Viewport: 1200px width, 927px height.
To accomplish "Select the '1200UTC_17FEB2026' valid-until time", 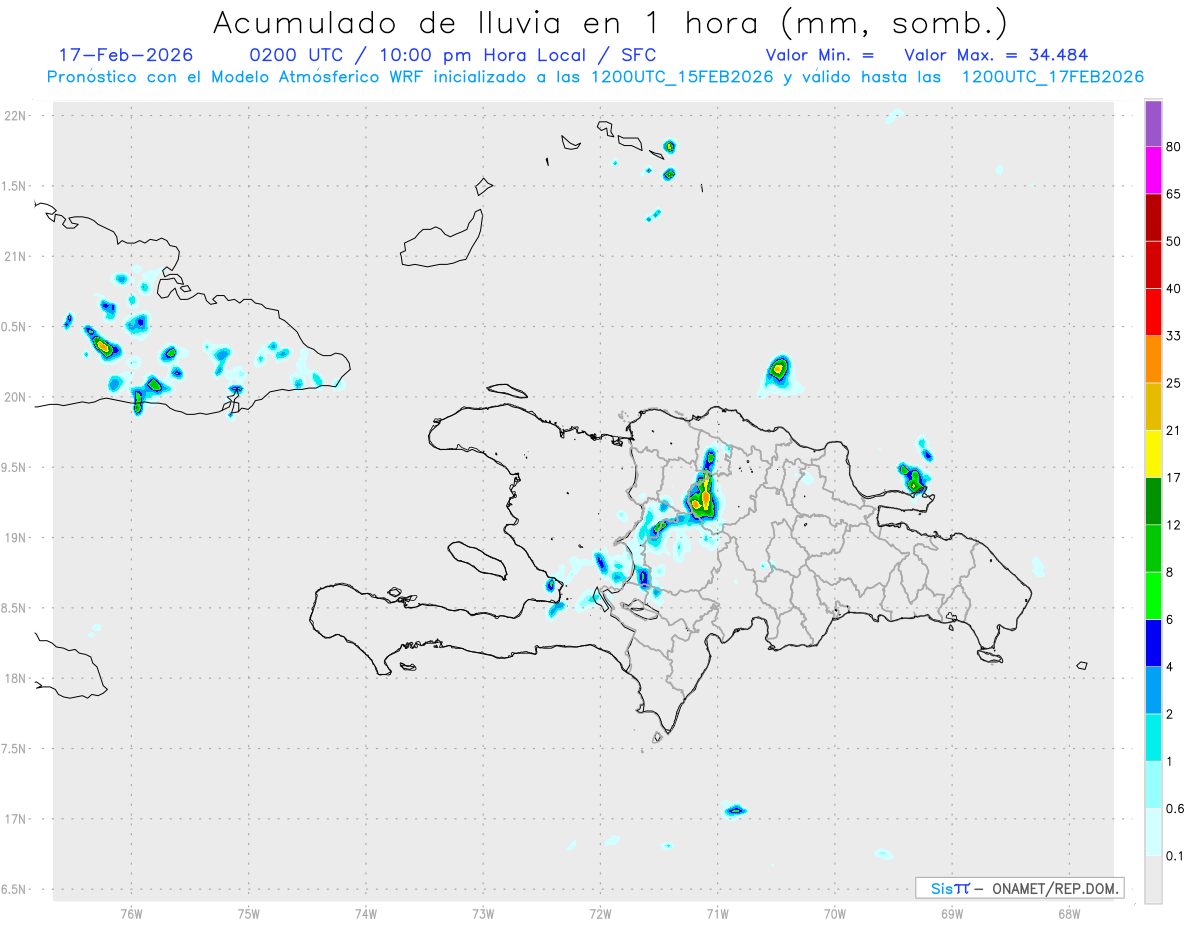I will [x=1052, y=77].
